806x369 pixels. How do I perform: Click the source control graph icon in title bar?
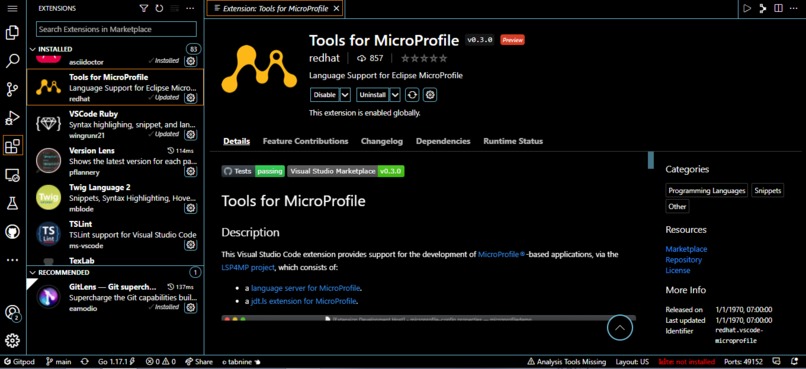point(763,8)
